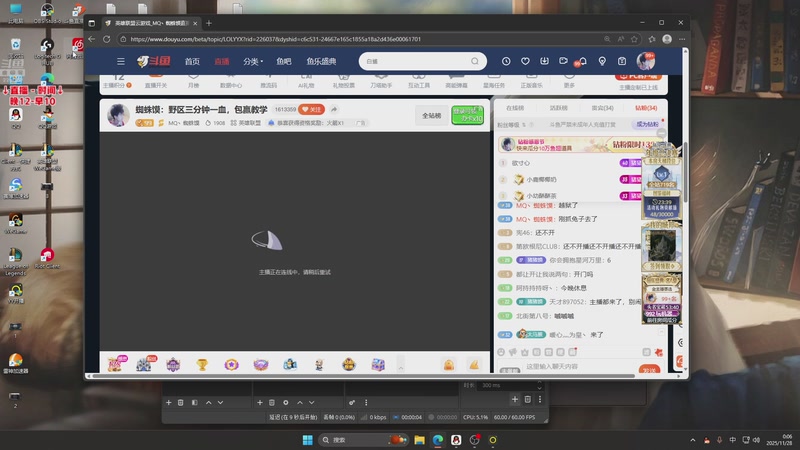This screenshot has width=800, height=450.
Task: Switch to the 活跃榜 ranking tab
Action: [559, 108]
